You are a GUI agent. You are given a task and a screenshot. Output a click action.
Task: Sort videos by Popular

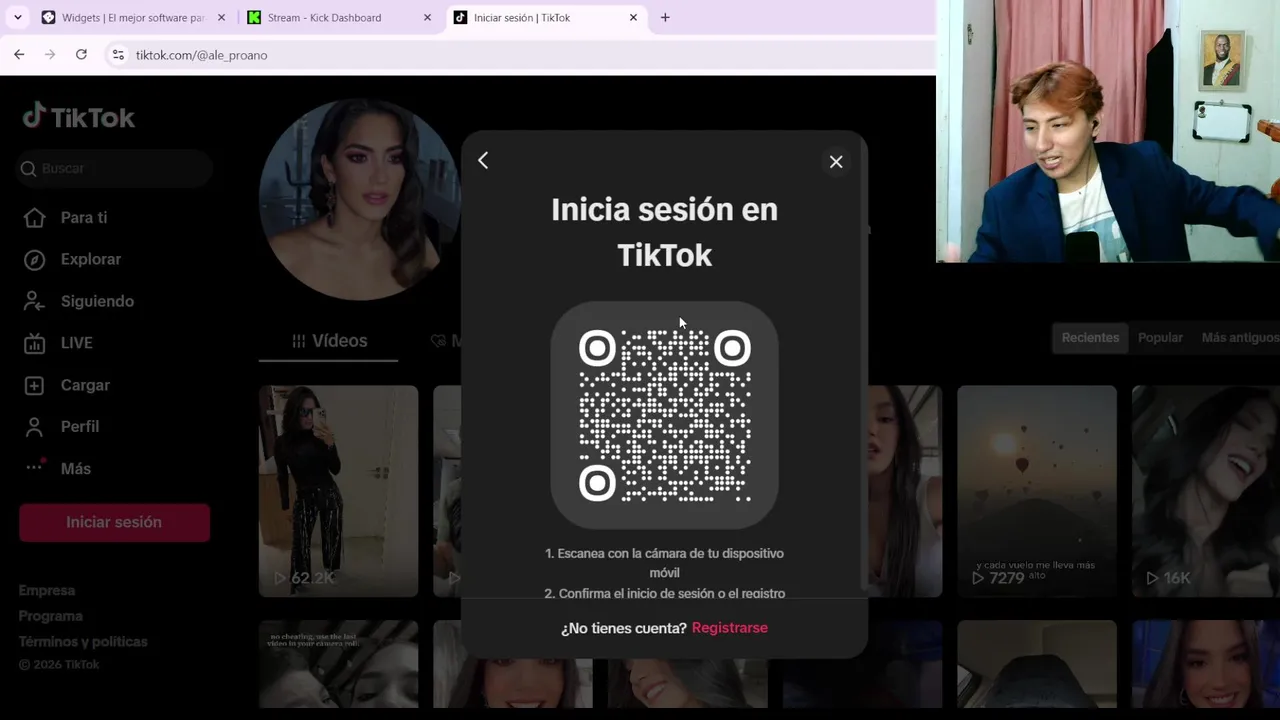coord(1160,338)
